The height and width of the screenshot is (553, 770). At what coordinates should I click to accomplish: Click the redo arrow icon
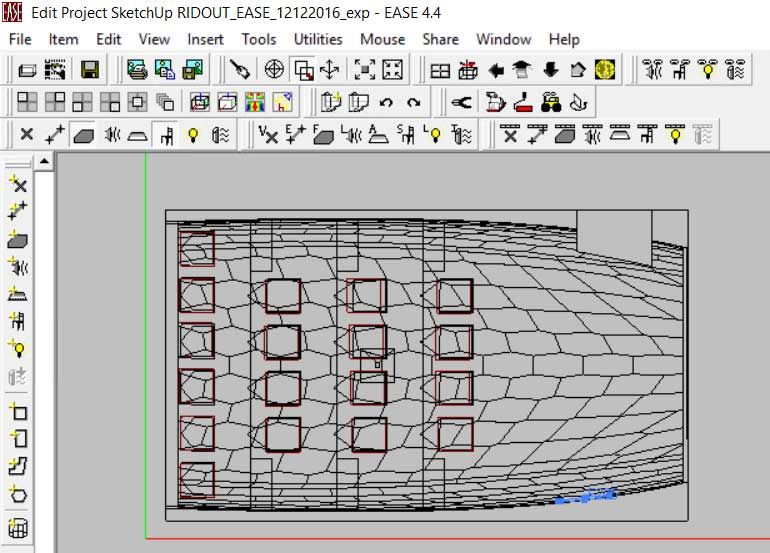pyautogui.click(x=413, y=103)
